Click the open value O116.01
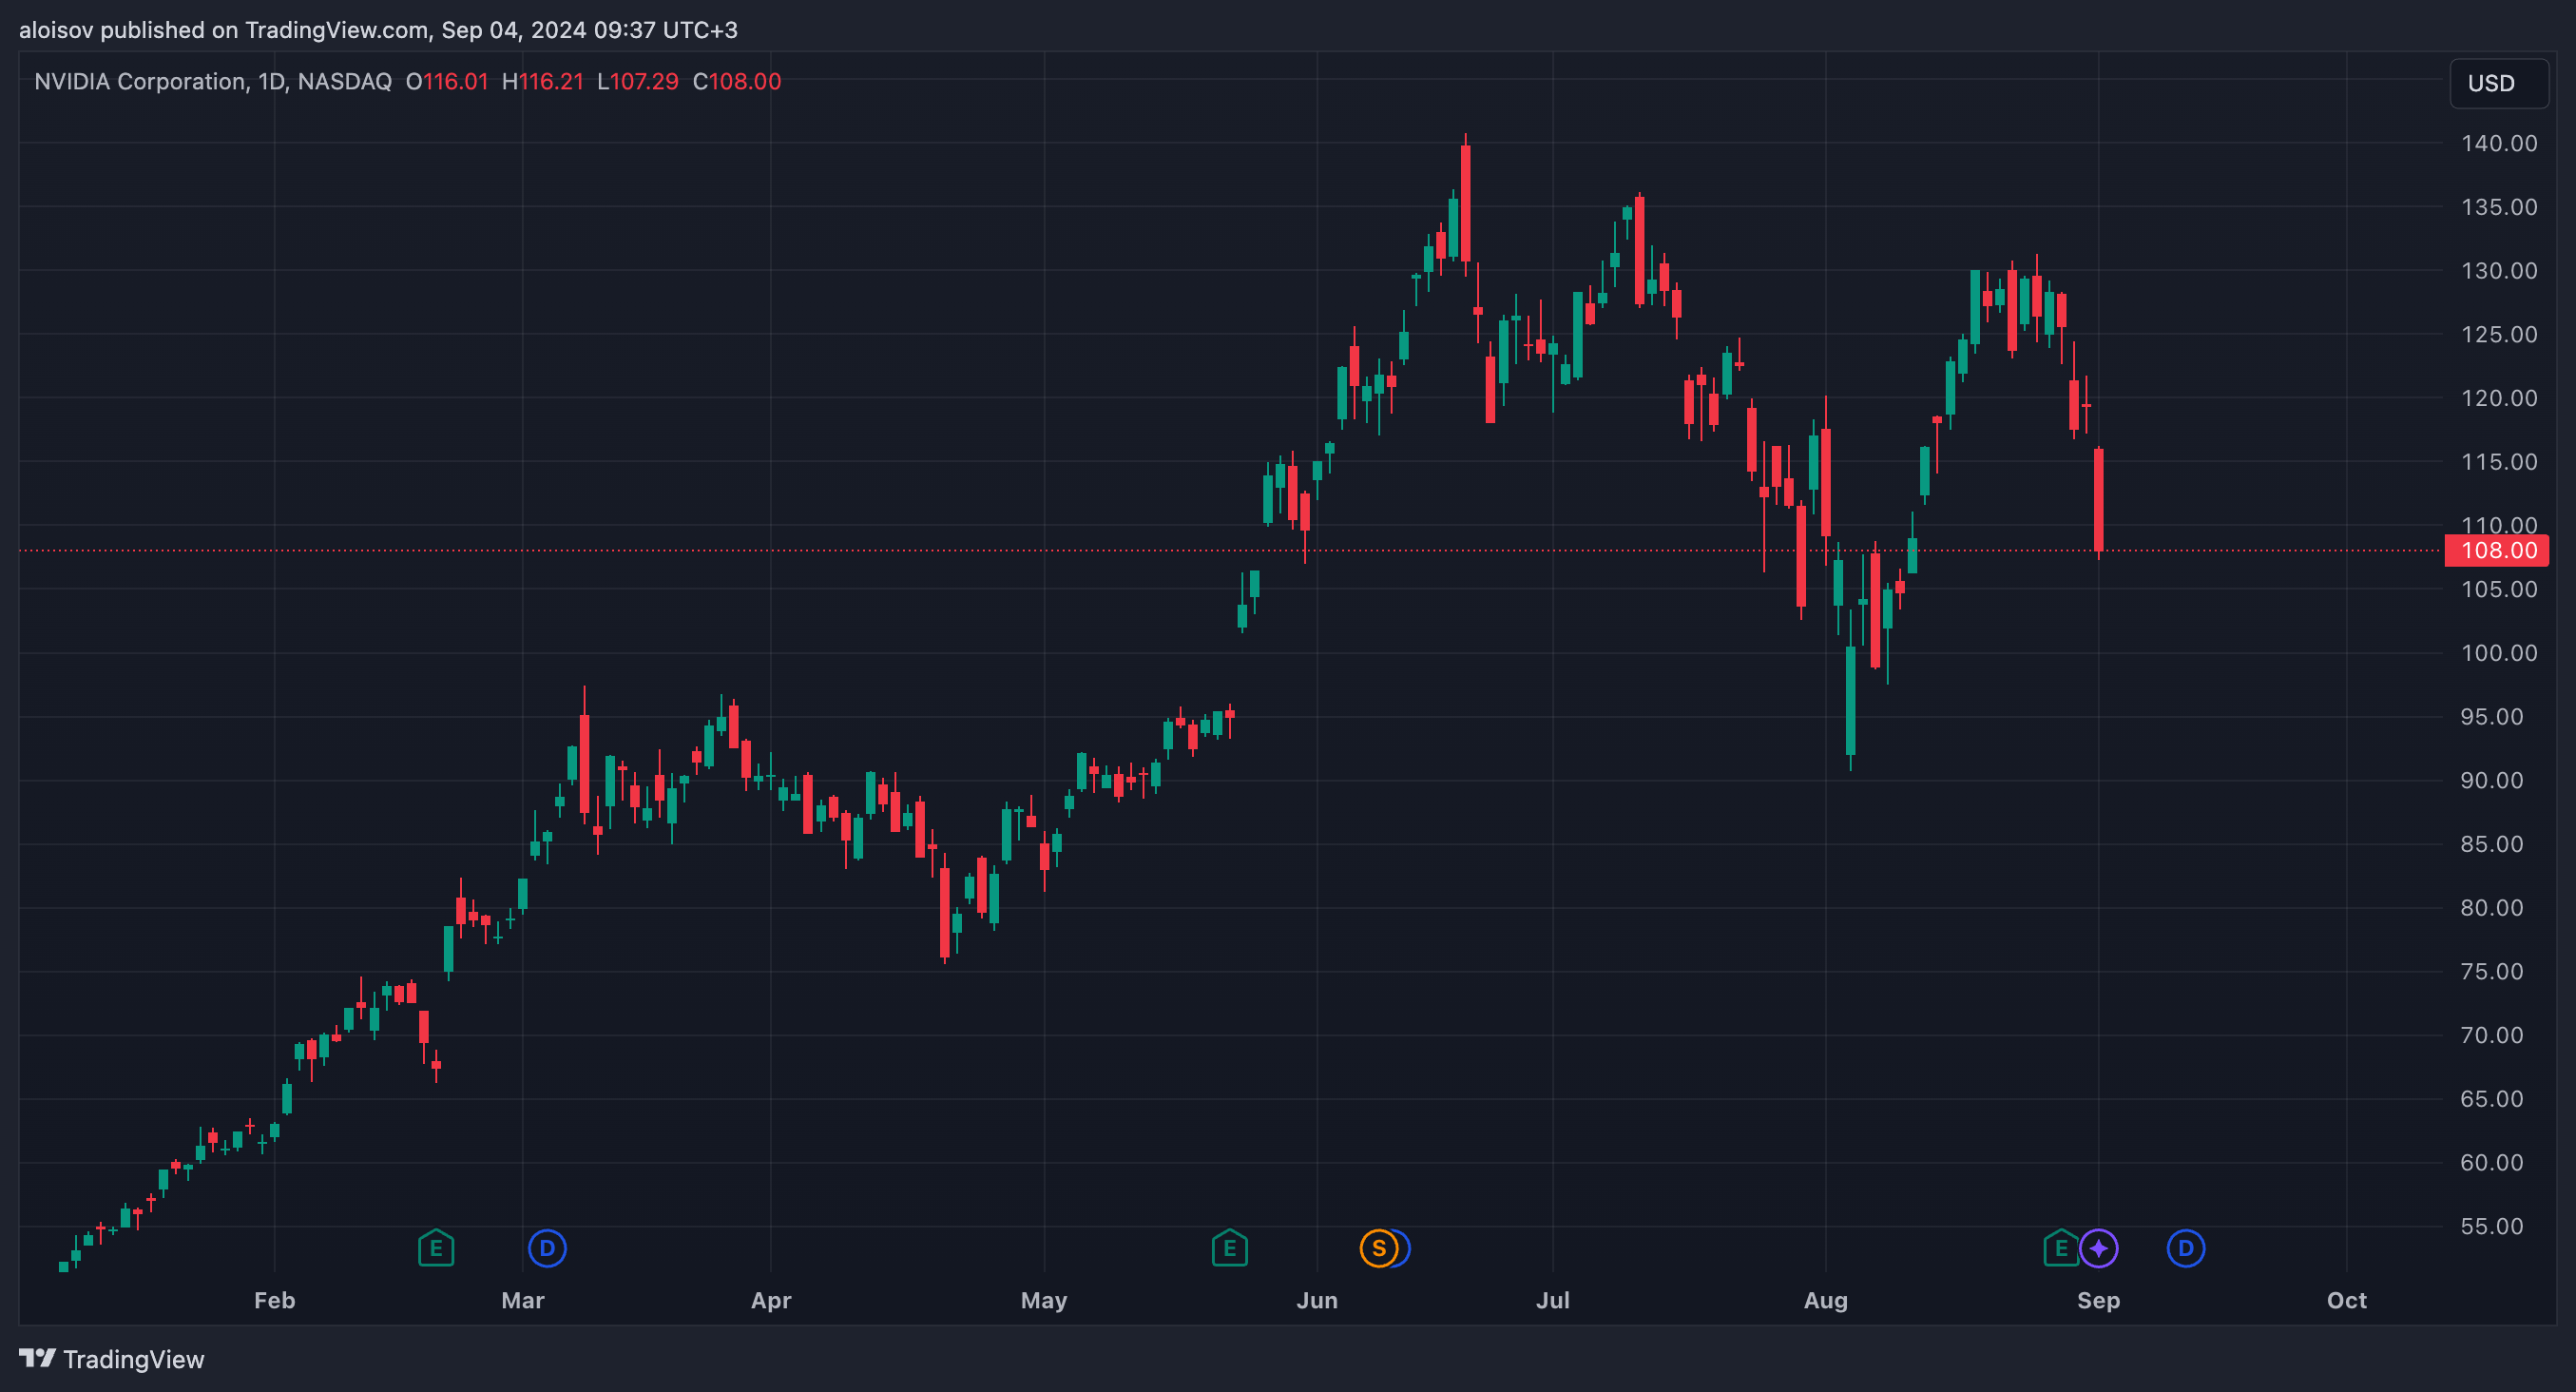 point(447,81)
